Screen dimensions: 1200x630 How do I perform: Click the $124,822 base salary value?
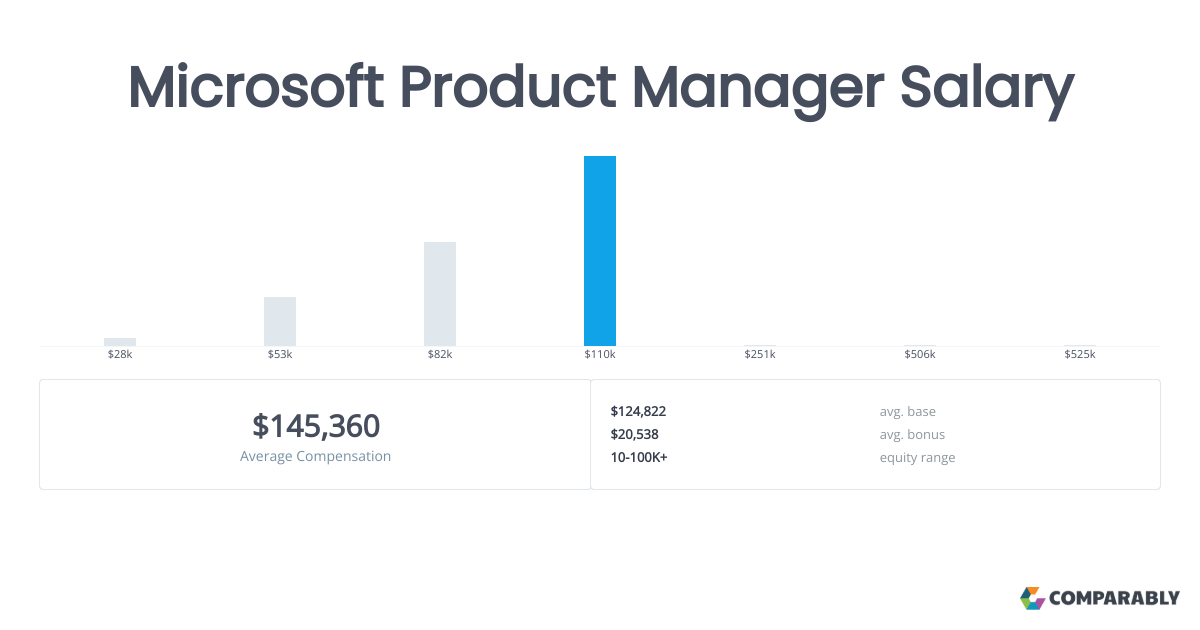click(638, 411)
